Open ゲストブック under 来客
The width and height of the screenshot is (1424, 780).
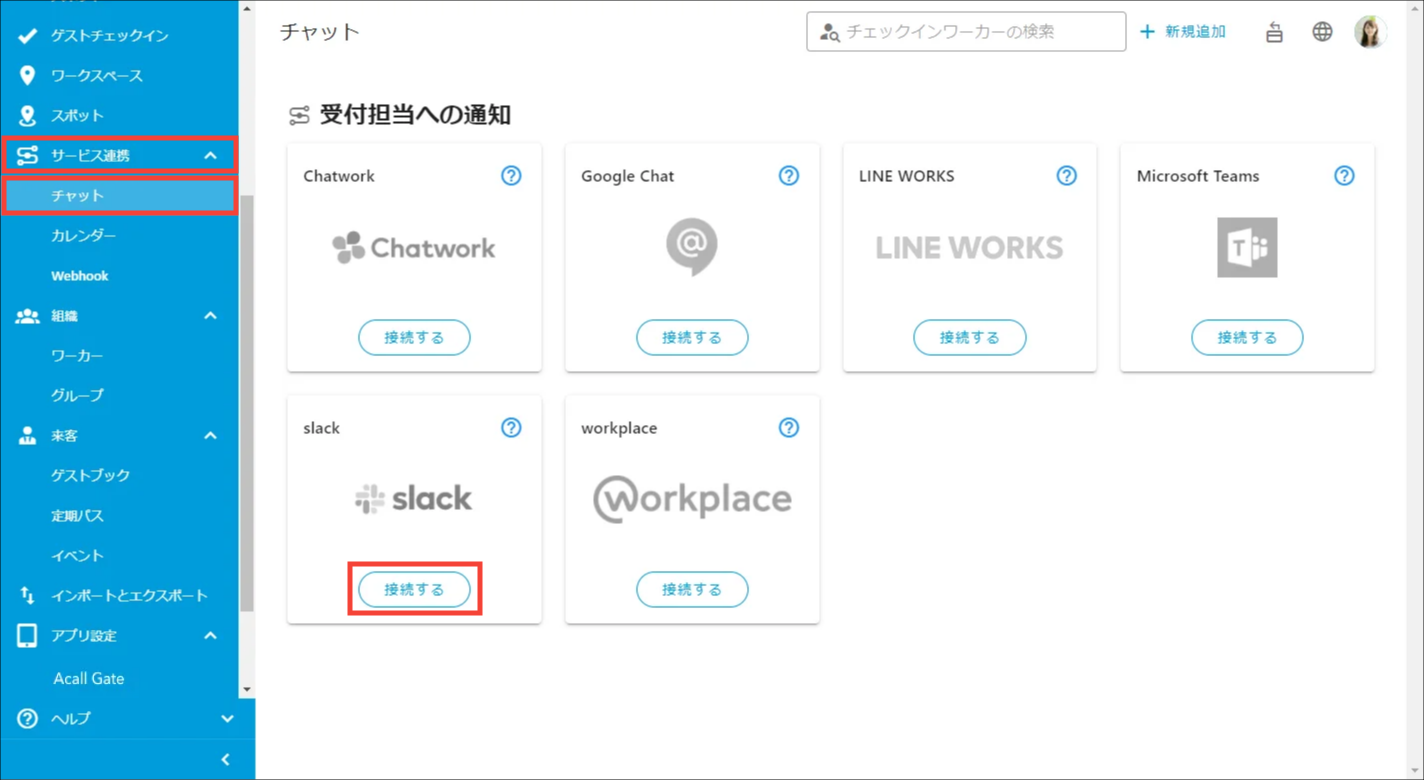tap(120, 476)
